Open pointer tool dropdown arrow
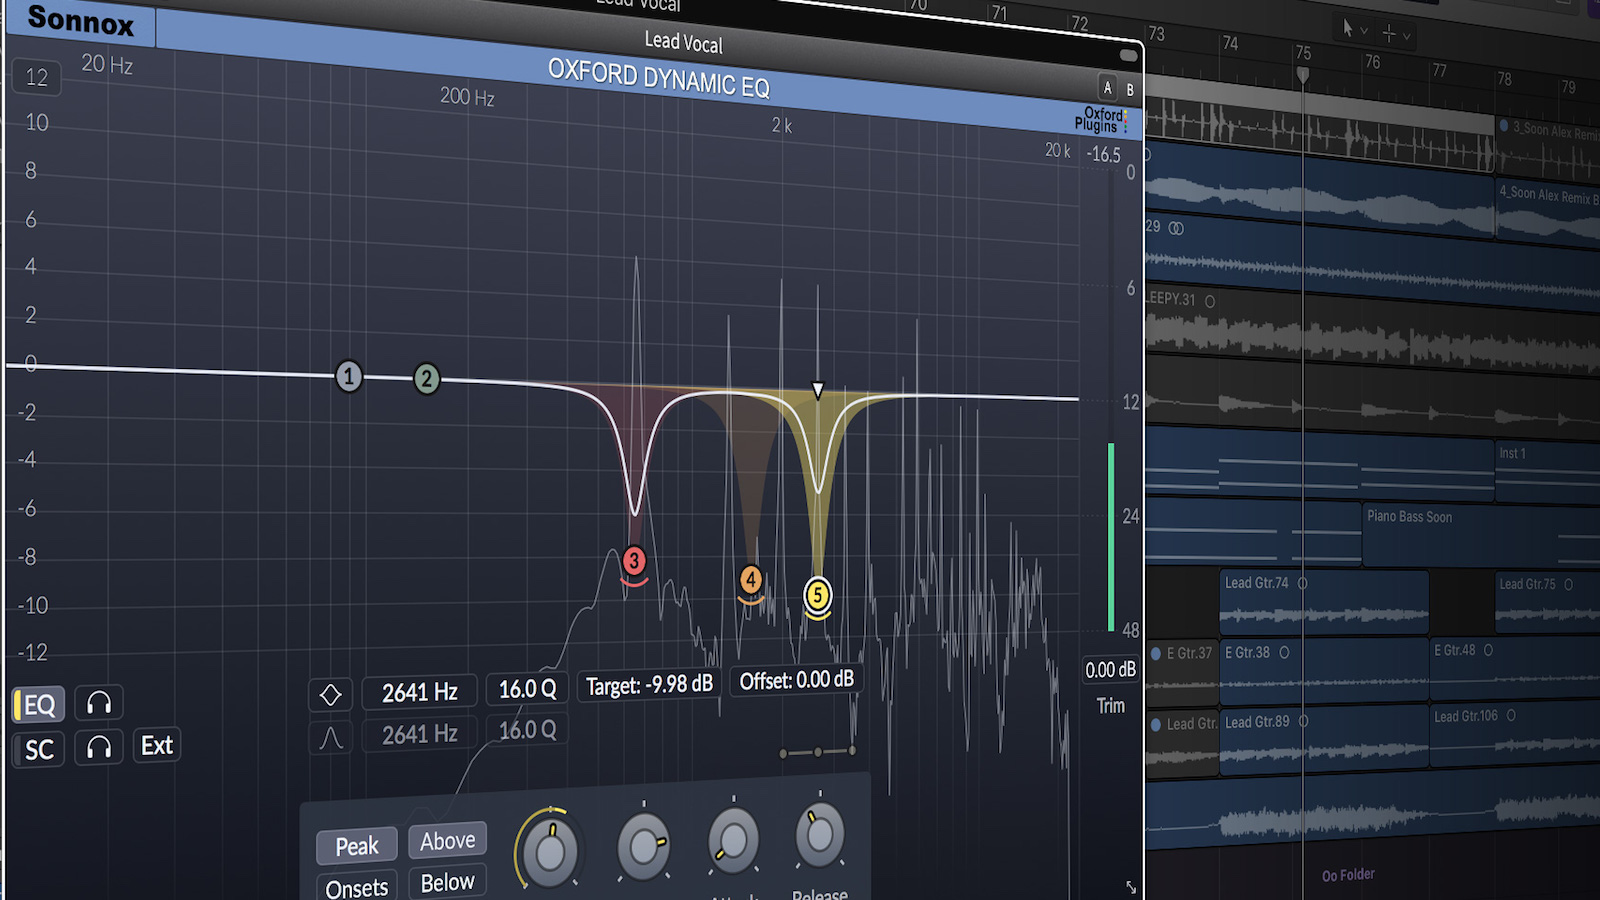The width and height of the screenshot is (1600, 900). [1364, 31]
